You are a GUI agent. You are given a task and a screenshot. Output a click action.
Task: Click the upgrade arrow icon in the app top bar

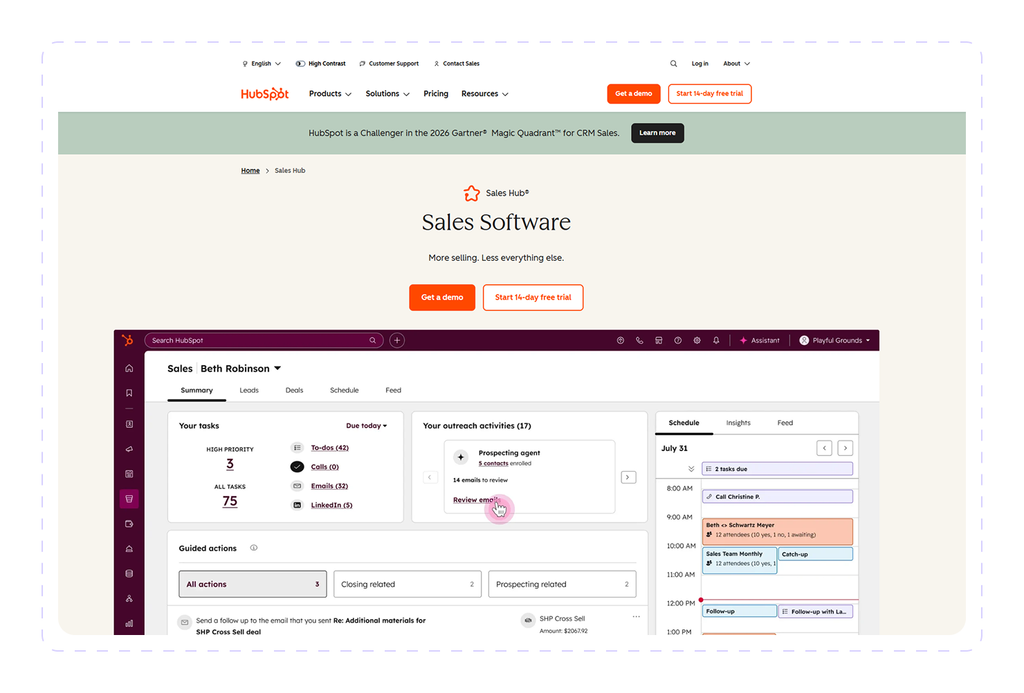pyautogui.click(x=620, y=340)
